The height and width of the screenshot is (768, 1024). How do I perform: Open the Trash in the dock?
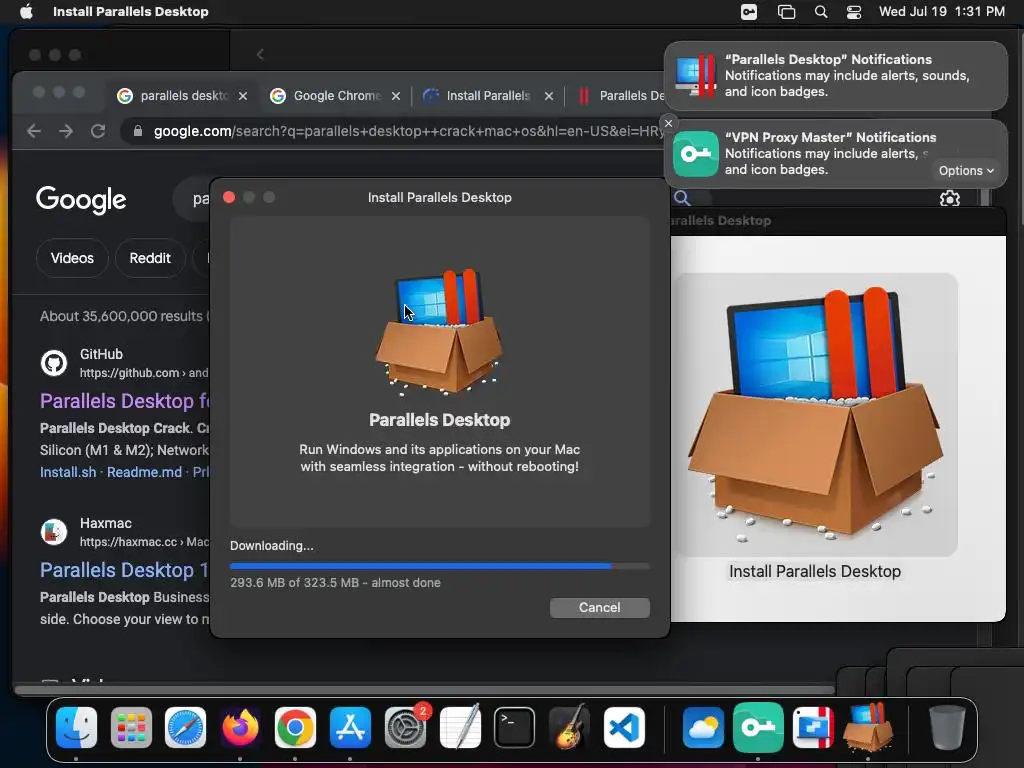click(x=946, y=728)
